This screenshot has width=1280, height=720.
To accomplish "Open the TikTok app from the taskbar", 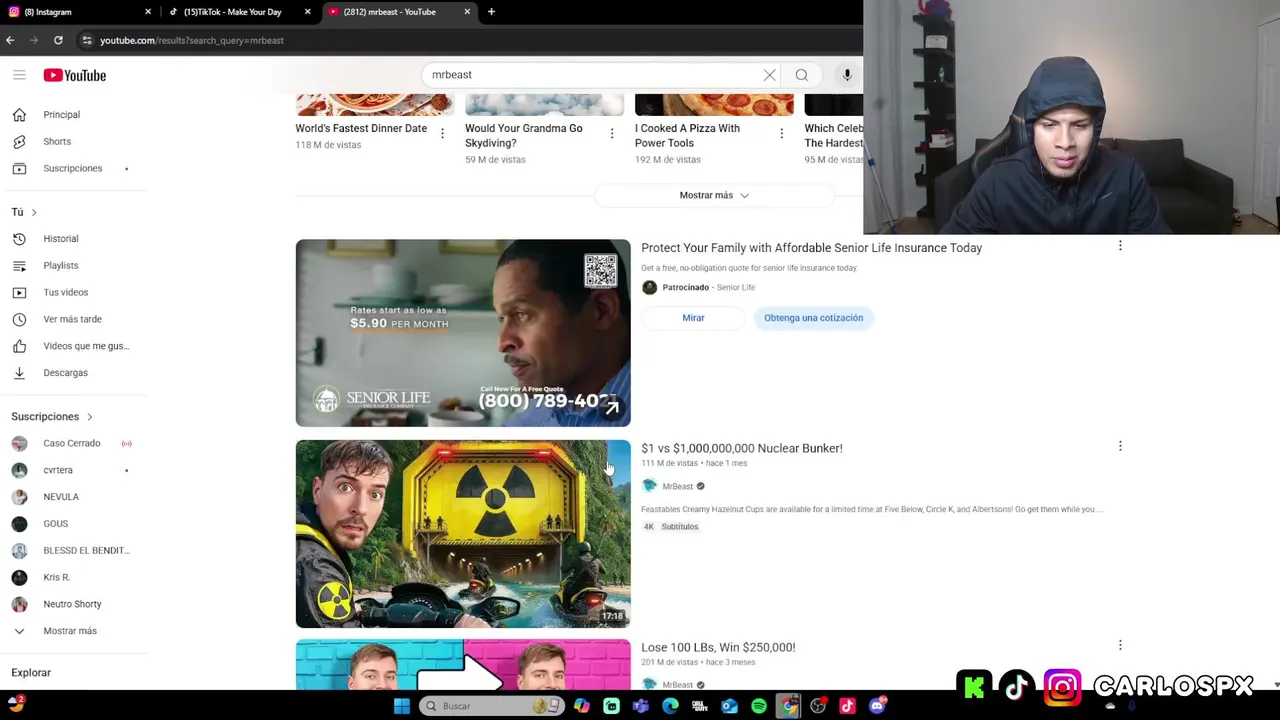I will pyautogui.click(x=847, y=706).
